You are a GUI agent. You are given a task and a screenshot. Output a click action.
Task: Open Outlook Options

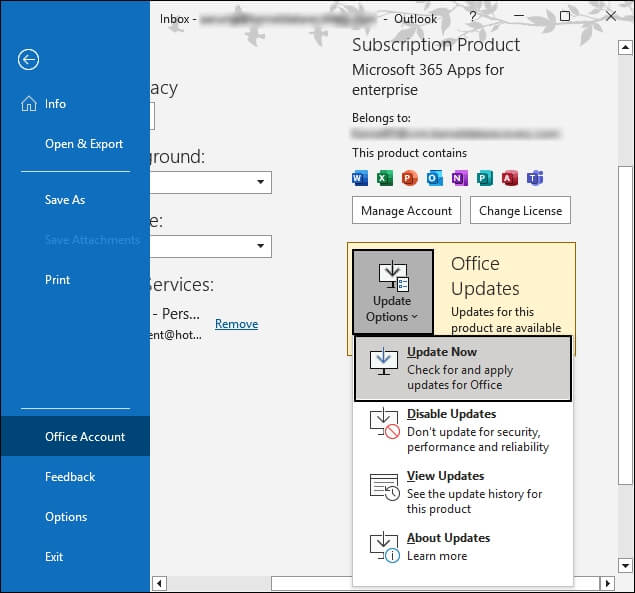click(x=75, y=517)
